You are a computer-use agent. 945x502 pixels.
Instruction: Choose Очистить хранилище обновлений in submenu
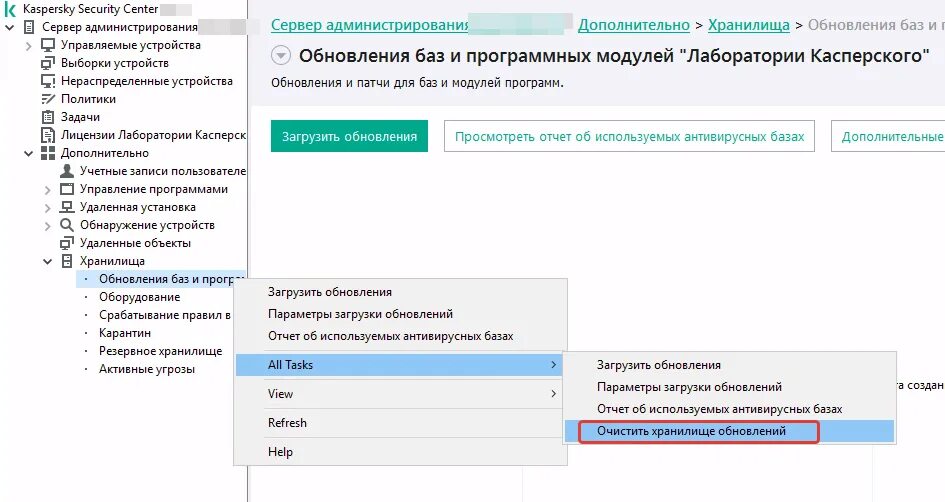(x=729, y=431)
